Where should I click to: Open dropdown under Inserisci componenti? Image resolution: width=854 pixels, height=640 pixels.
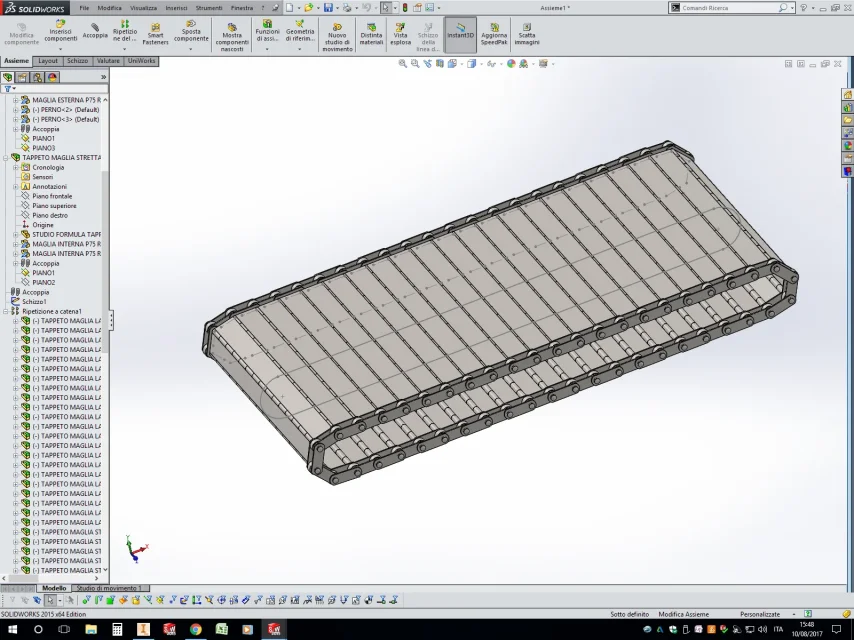click(x=60, y=49)
